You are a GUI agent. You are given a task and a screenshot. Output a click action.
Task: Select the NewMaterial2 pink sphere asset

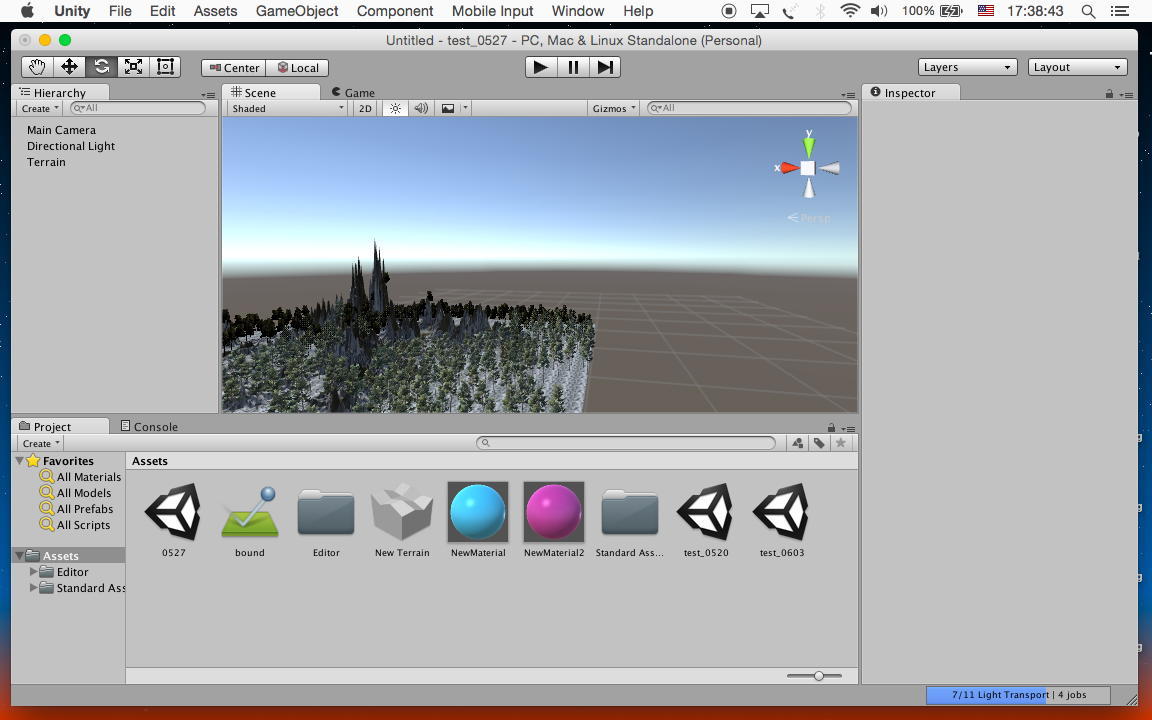point(554,512)
